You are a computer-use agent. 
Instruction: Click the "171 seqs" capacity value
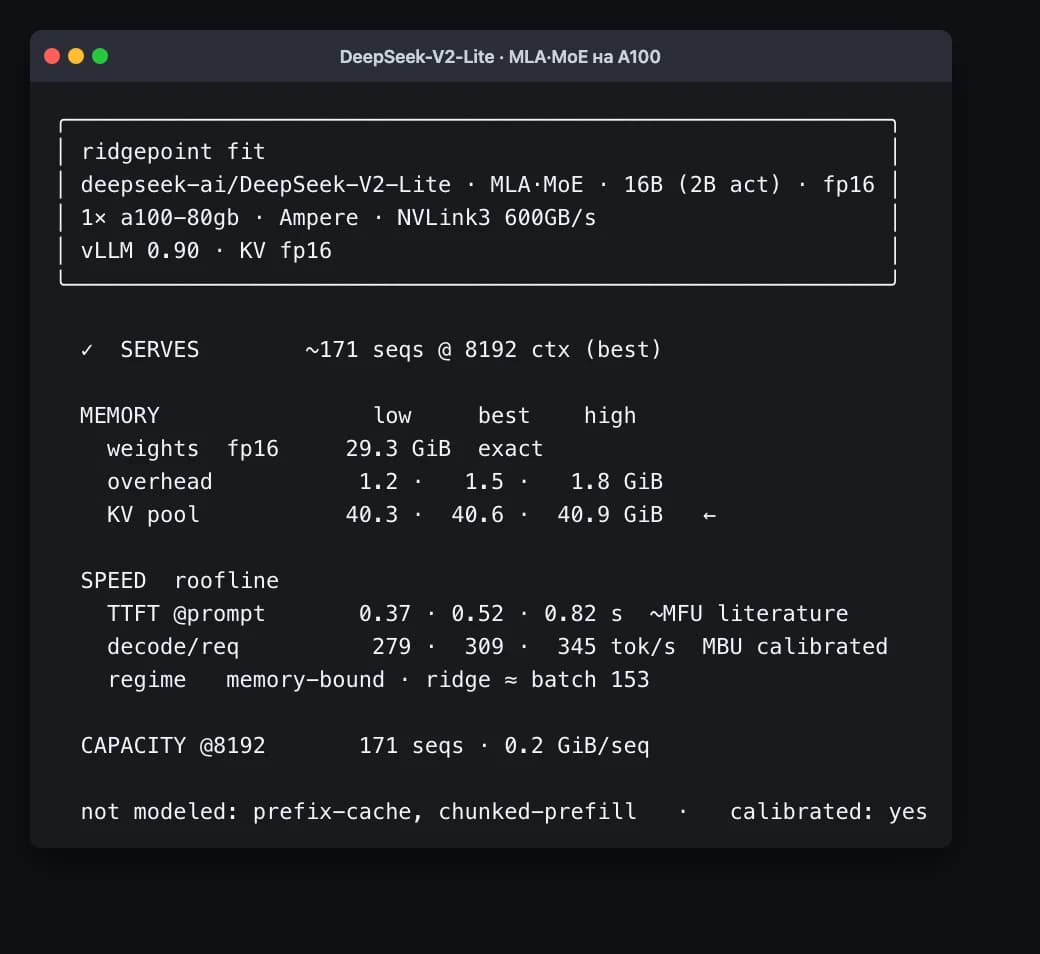pyautogui.click(x=411, y=746)
